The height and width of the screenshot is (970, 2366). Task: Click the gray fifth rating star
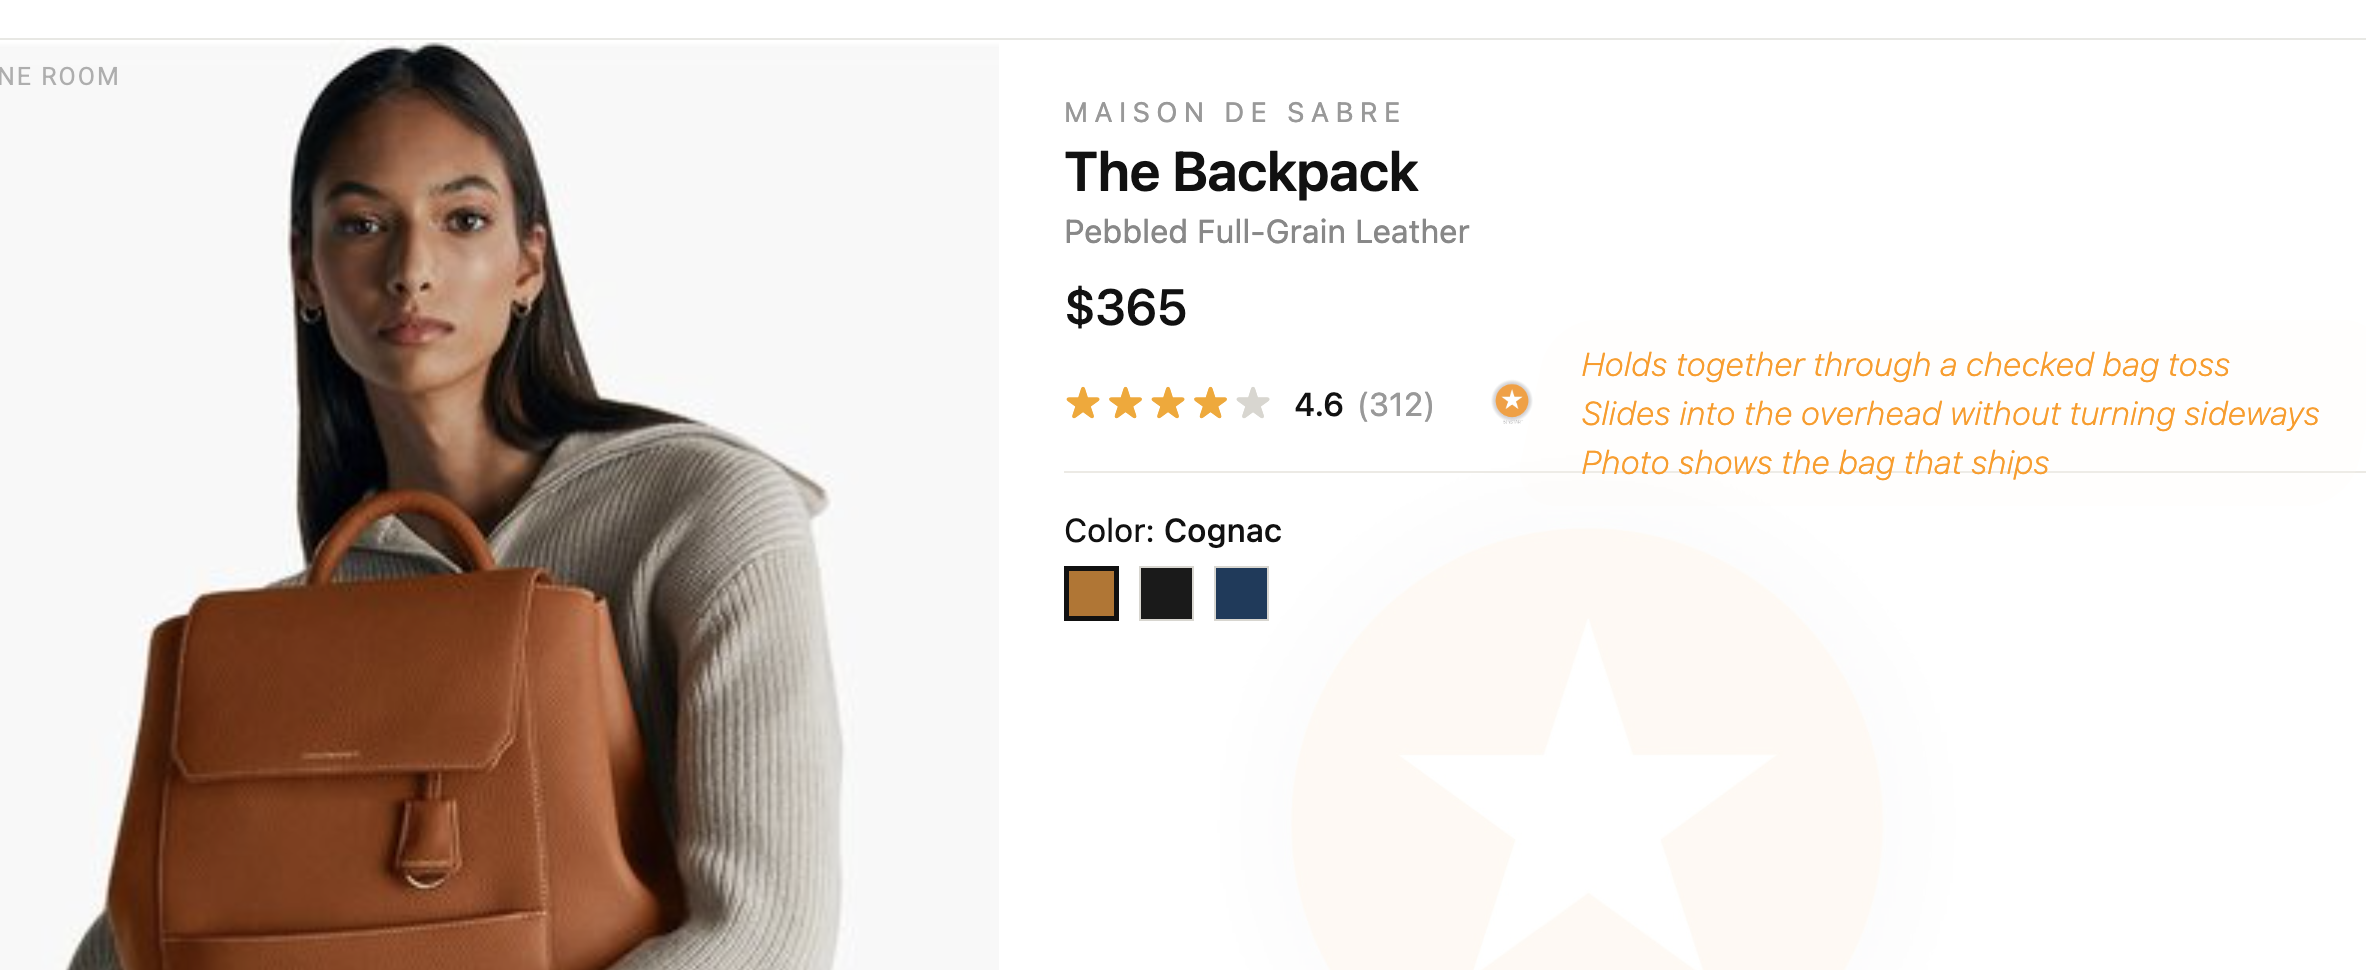[1252, 404]
